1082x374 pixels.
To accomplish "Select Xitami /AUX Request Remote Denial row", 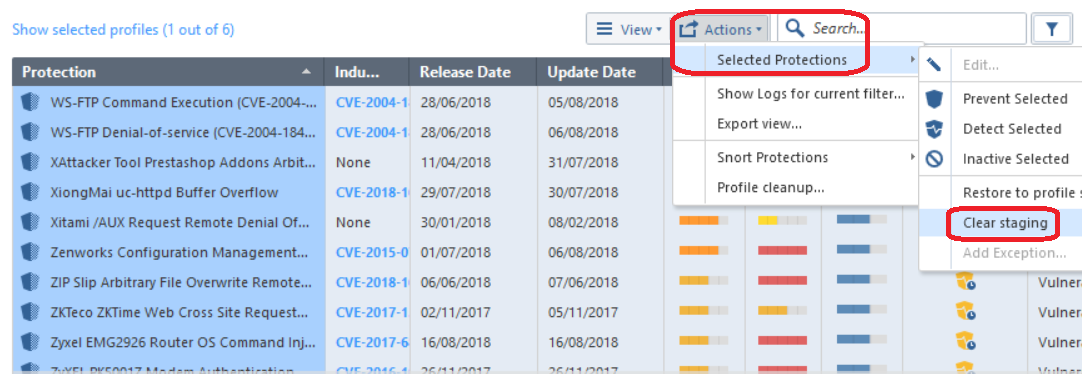I will tap(179, 222).
